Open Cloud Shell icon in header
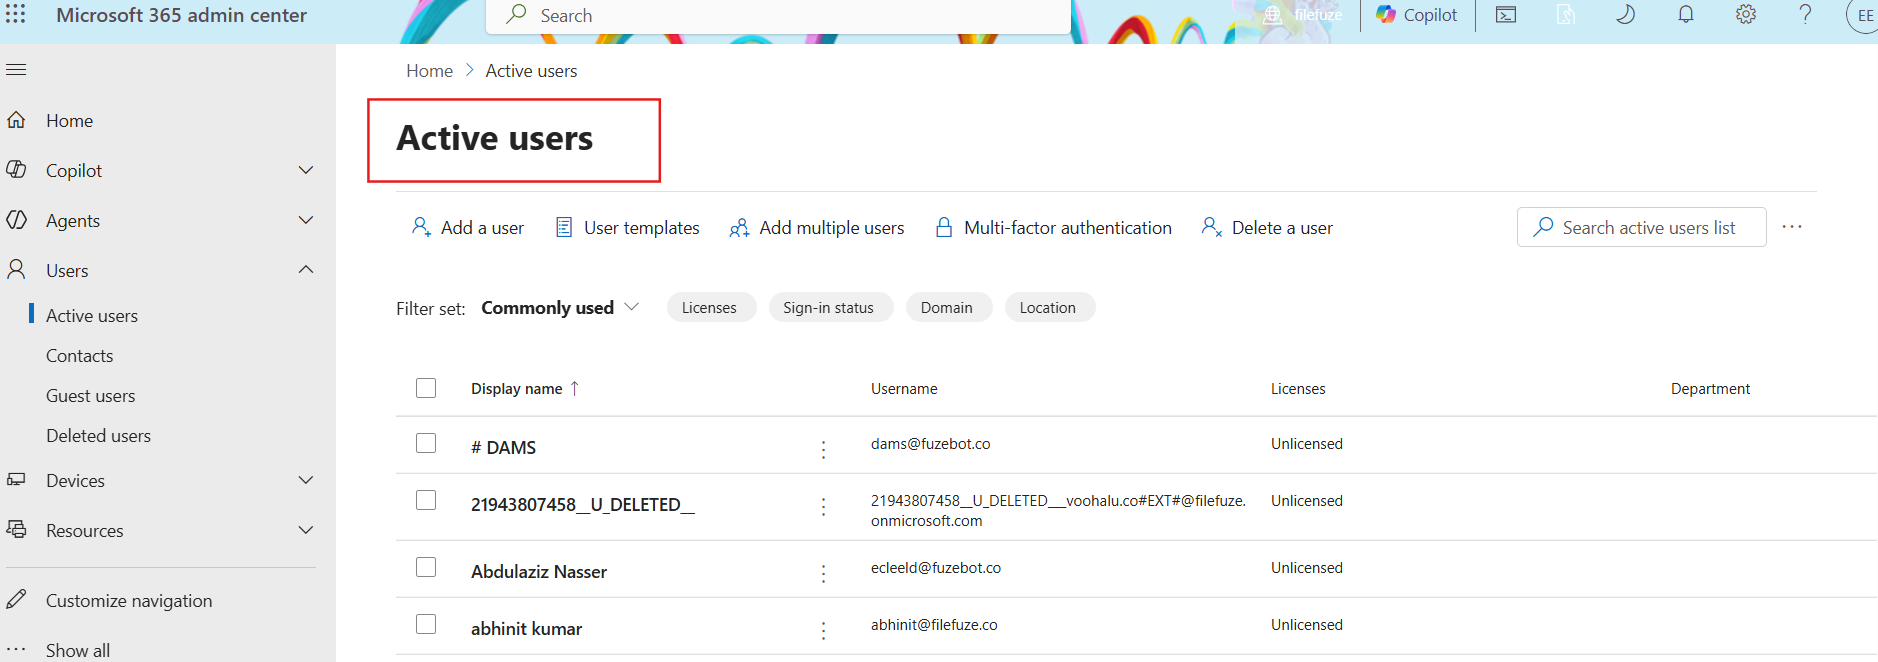Screen dimensions: 1878x662 pyautogui.click(x=1506, y=15)
